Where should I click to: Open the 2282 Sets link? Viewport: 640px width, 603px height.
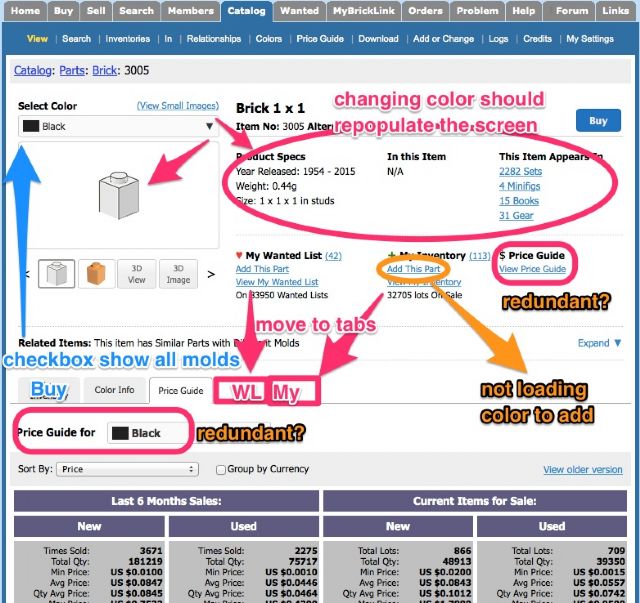click(x=520, y=171)
